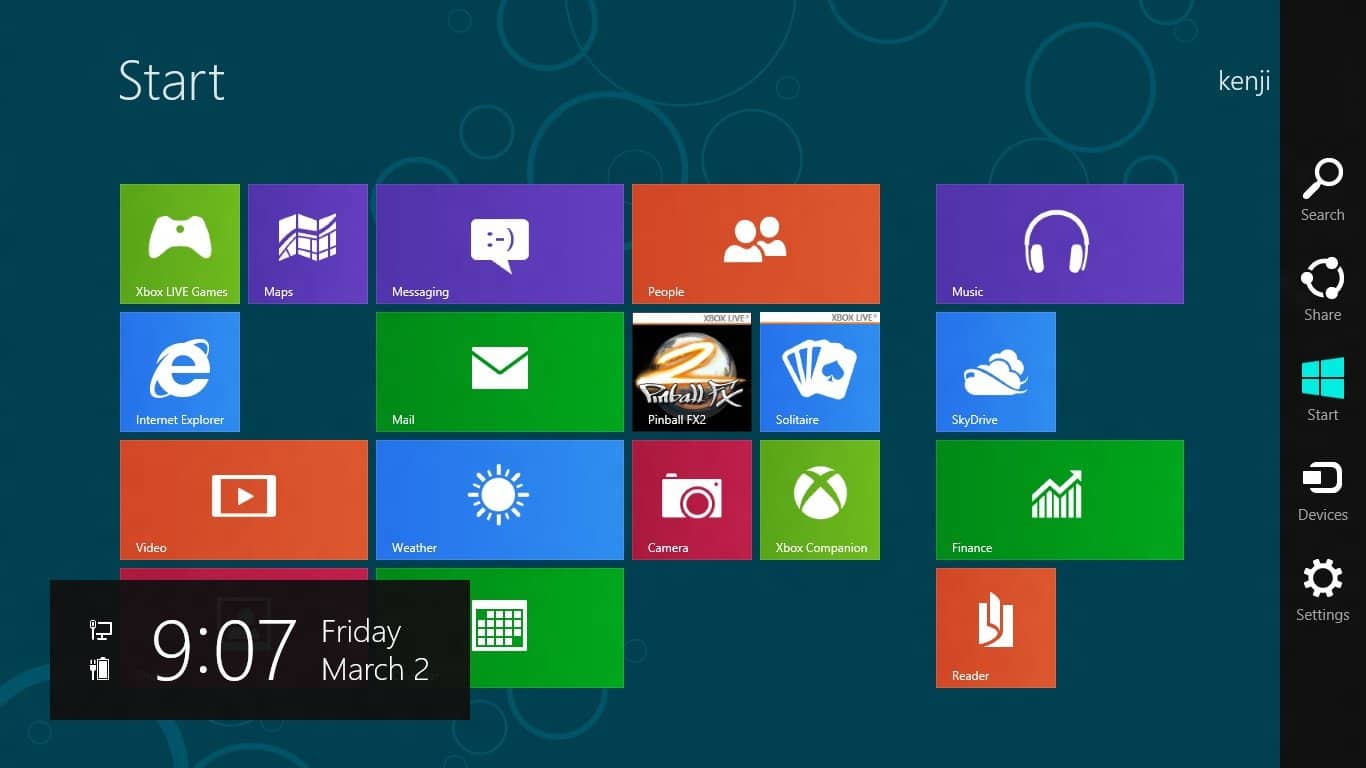
Task: Open the People tile
Action: point(756,244)
